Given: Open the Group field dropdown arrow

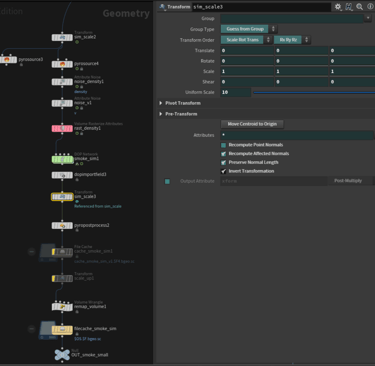Looking at the screenshot, I should (368, 18).
